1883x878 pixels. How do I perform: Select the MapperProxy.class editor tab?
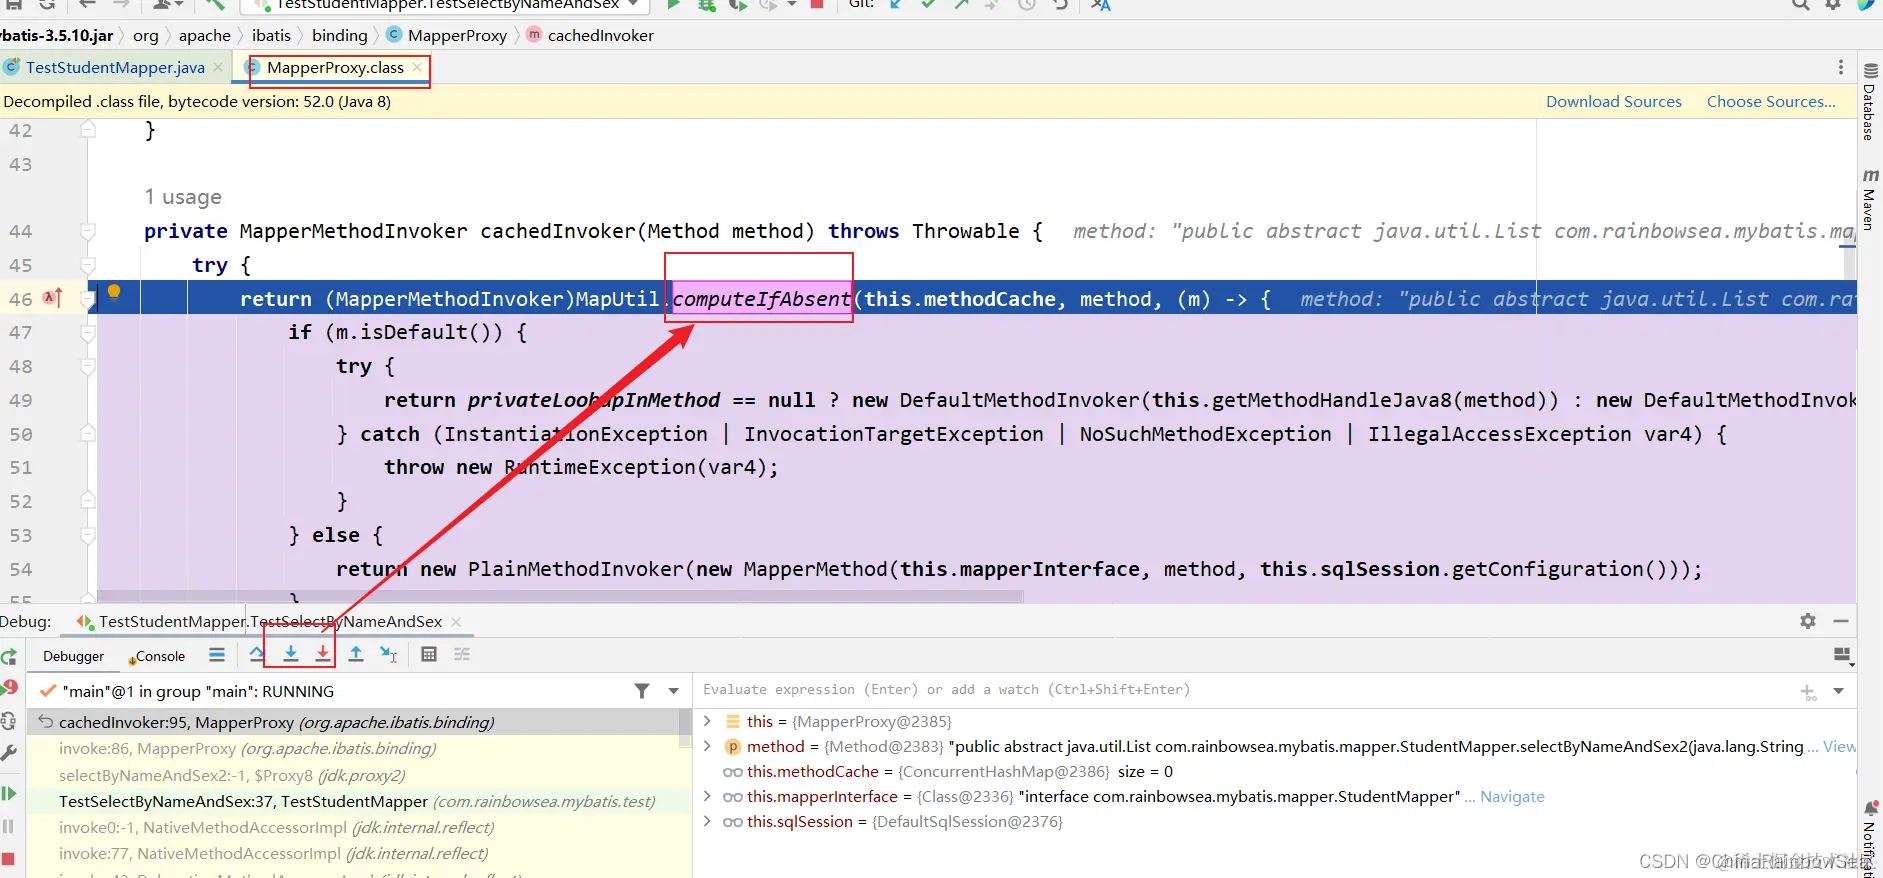coord(335,67)
